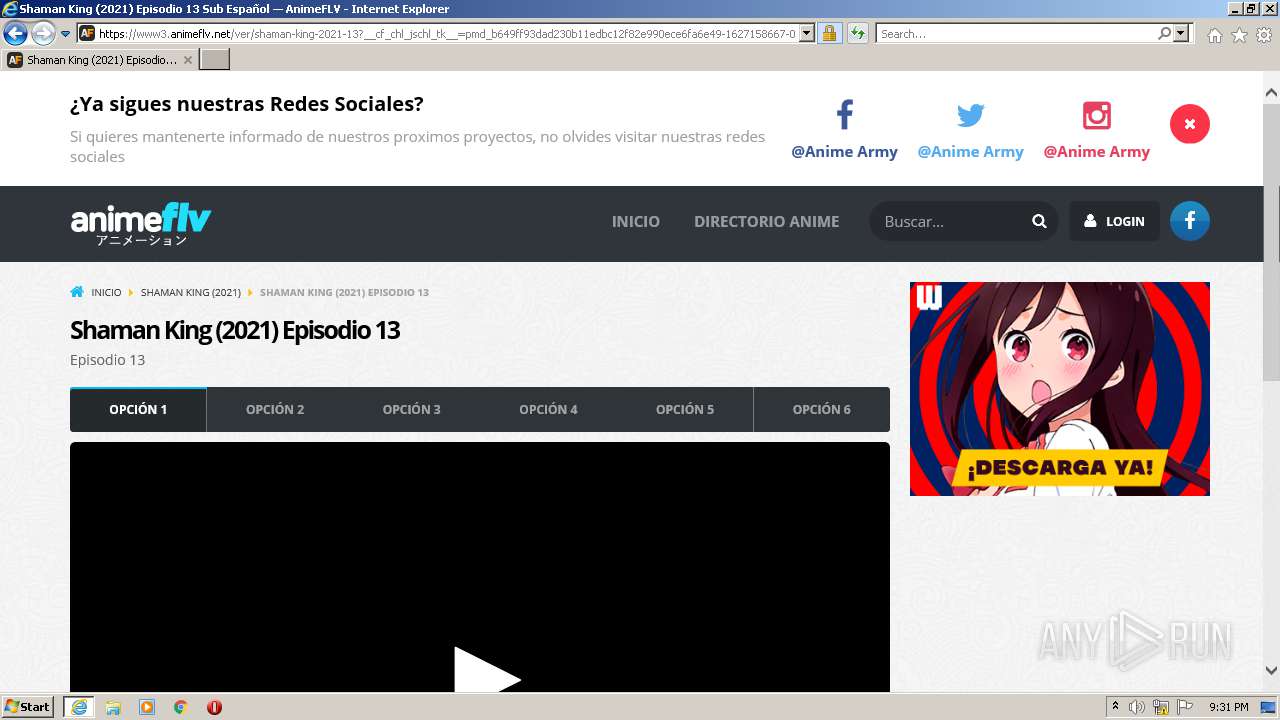Image resolution: width=1280 pixels, height=720 pixels.
Task: Click the volume speaker tray icon
Action: (x=1137, y=707)
